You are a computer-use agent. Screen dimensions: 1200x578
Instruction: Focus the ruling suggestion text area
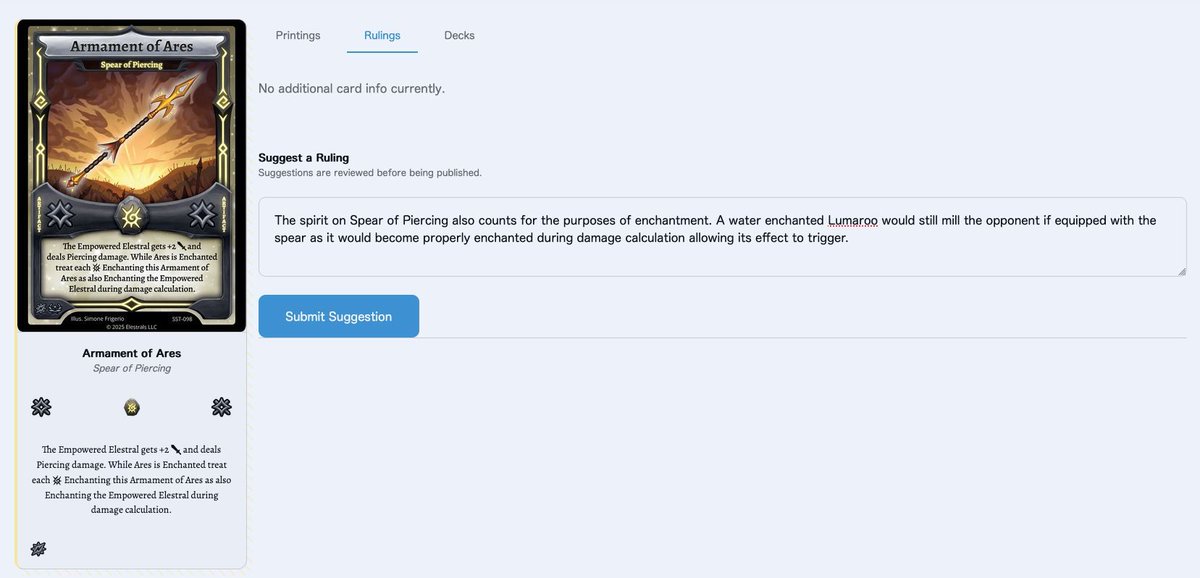(x=722, y=237)
